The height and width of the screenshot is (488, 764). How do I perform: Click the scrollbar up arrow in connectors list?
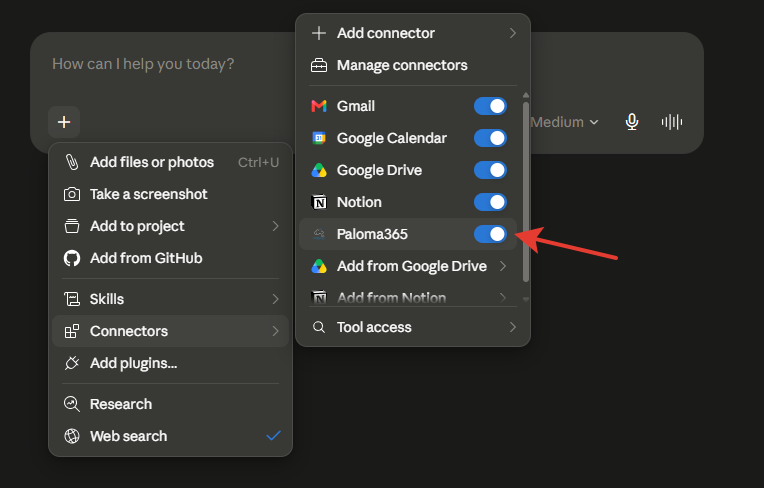coord(526,95)
